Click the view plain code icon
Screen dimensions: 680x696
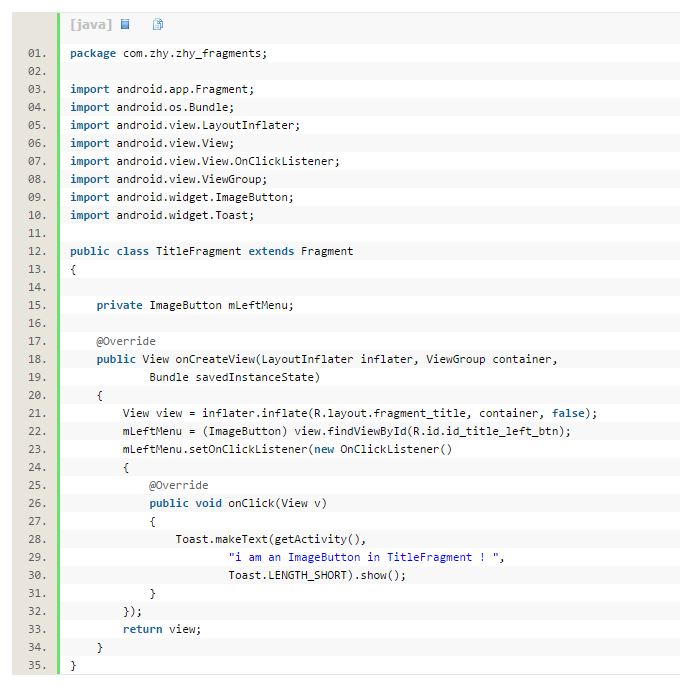coord(125,24)
